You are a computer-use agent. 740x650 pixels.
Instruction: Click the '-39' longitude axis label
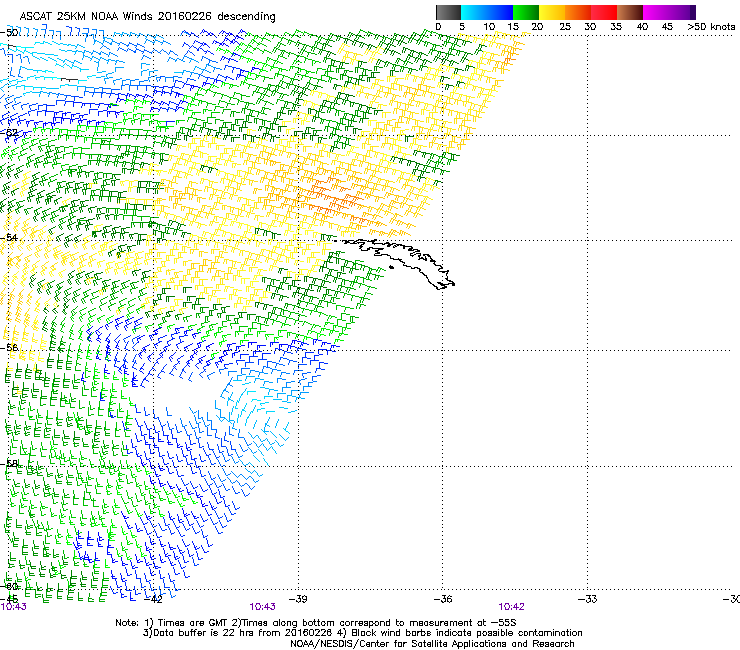pyautogui.click(x=298, y=599)
